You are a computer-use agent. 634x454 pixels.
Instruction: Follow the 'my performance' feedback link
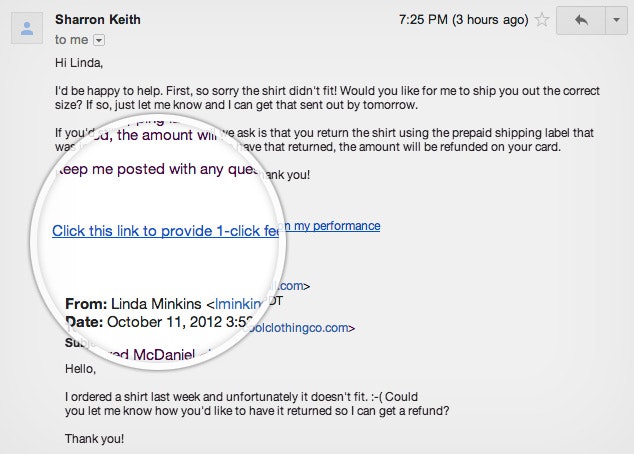(x=337, y=226)
